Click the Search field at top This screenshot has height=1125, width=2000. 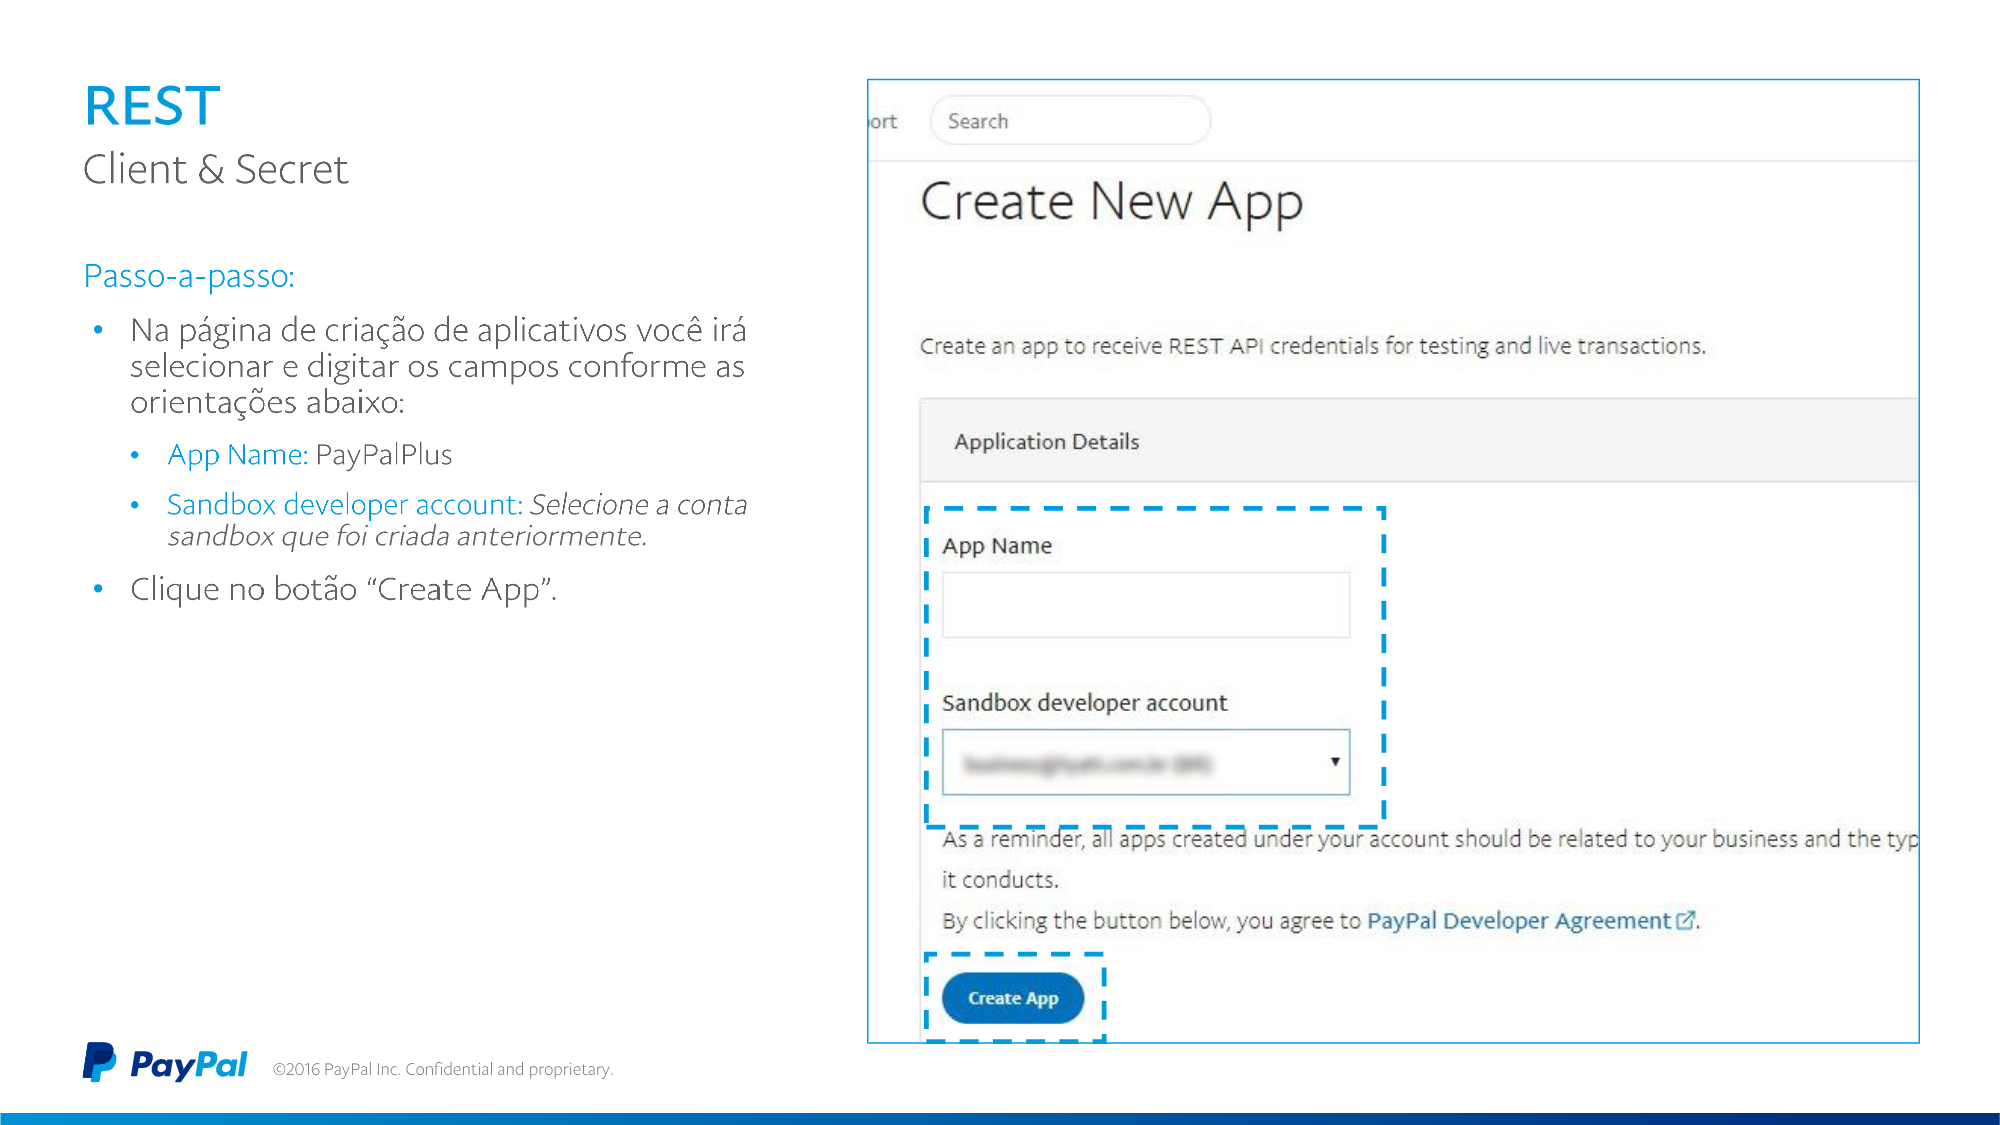[x=1069, y=121]
